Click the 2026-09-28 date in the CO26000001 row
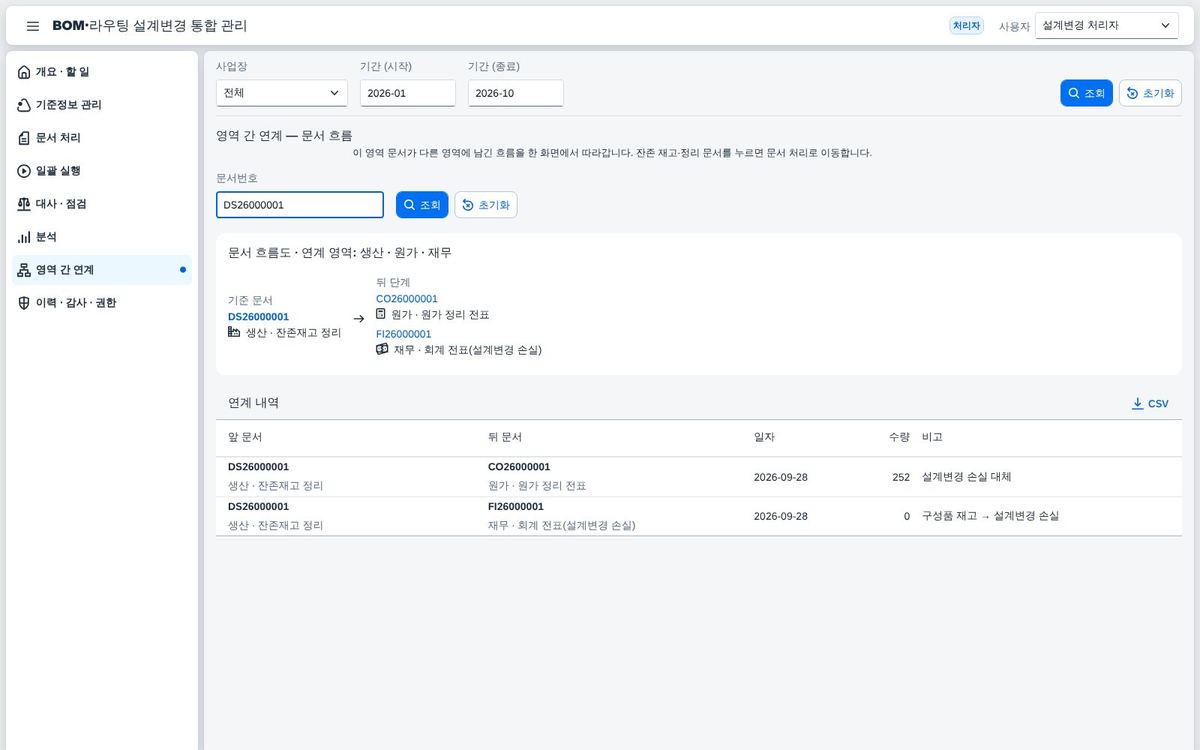 (781, 477)
